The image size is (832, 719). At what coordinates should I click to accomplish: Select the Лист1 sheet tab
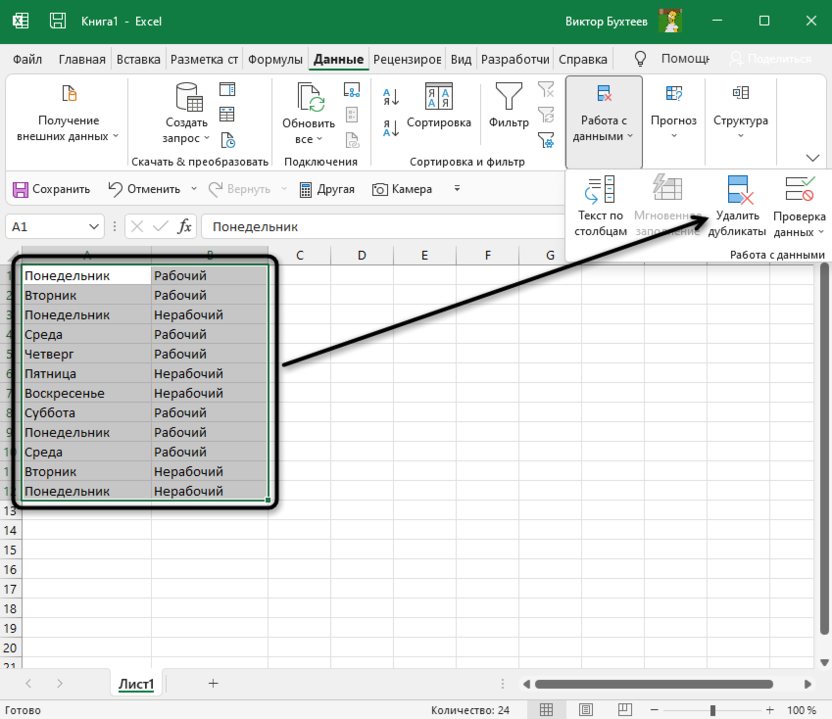point(136,683)
